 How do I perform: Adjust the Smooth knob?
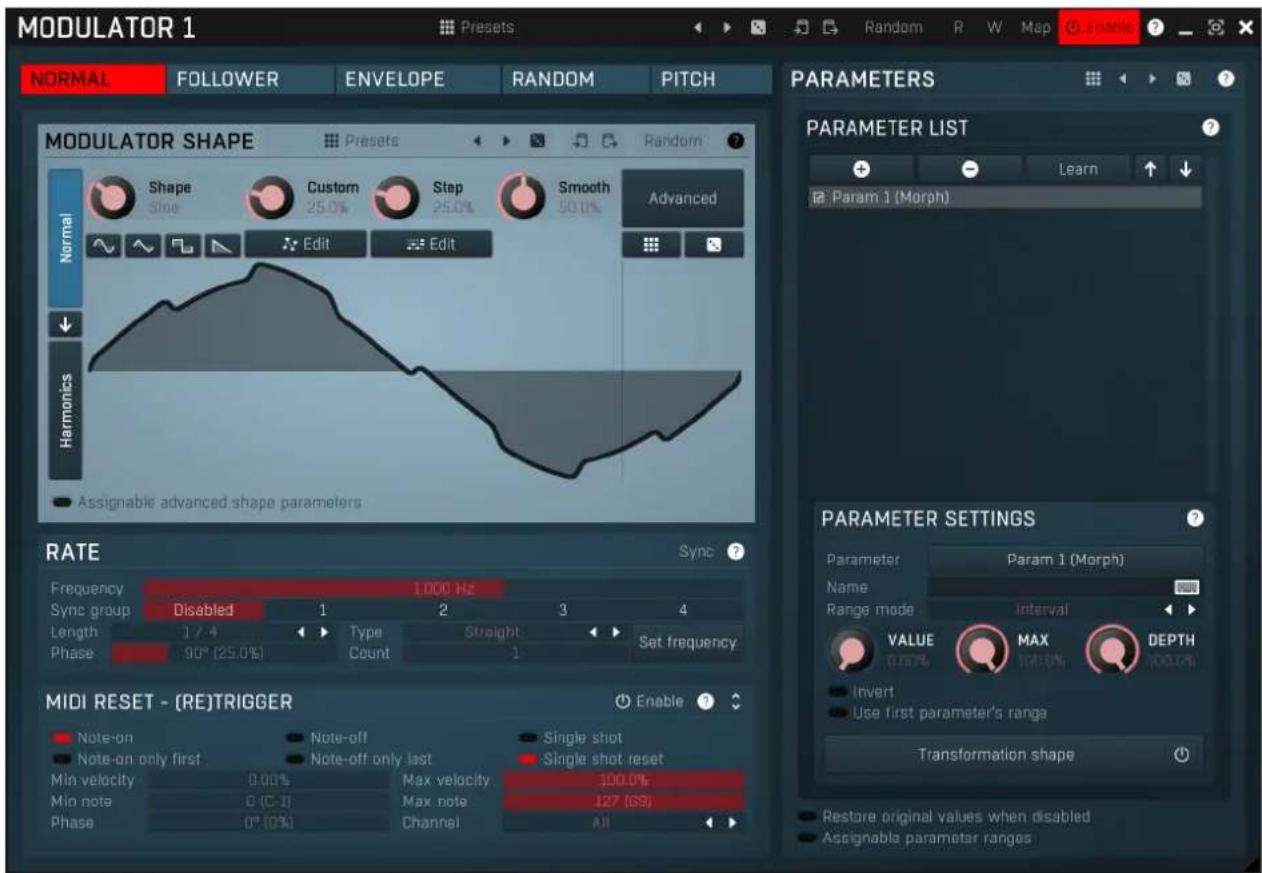521,198
